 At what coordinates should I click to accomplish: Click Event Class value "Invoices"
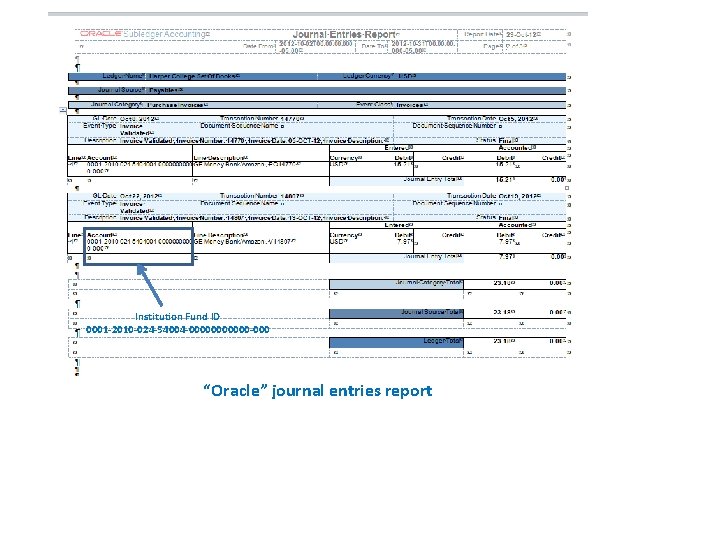click(x=412, y=105)
